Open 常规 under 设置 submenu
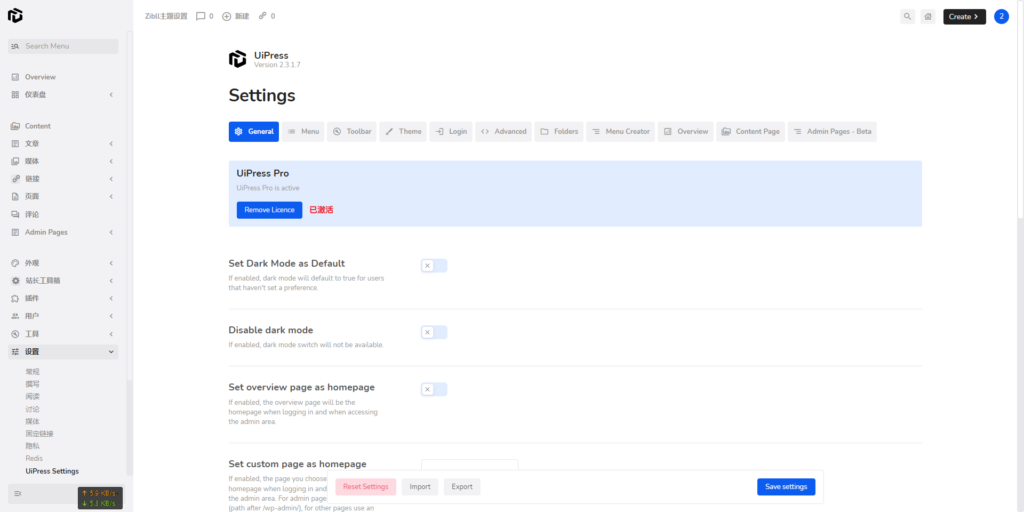The height and width of the screenshot is (512, 1024). tap(33, 372)
